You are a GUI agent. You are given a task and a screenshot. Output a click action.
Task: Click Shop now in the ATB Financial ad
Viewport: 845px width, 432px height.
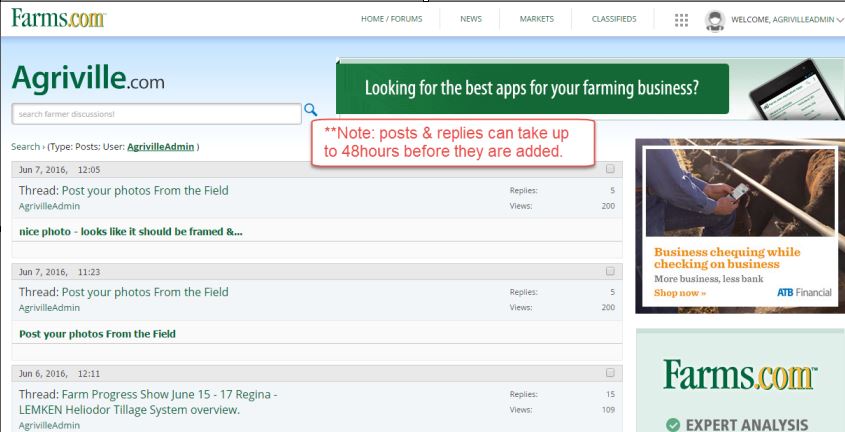(679, 293)
